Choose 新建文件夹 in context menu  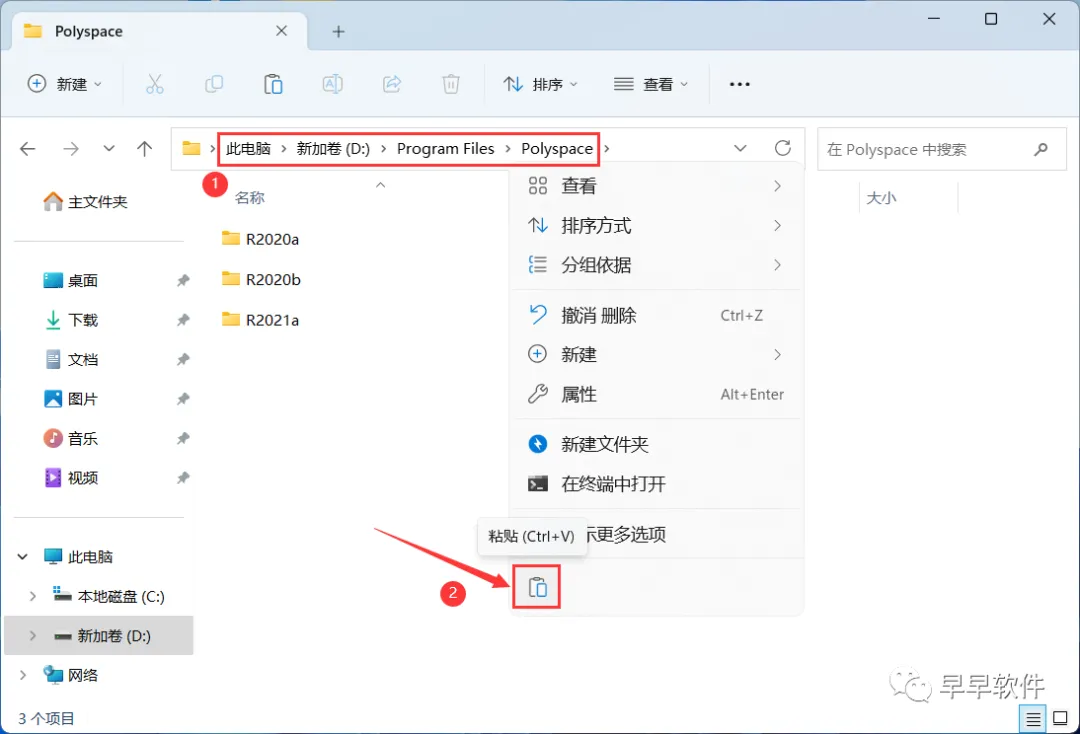656,444
